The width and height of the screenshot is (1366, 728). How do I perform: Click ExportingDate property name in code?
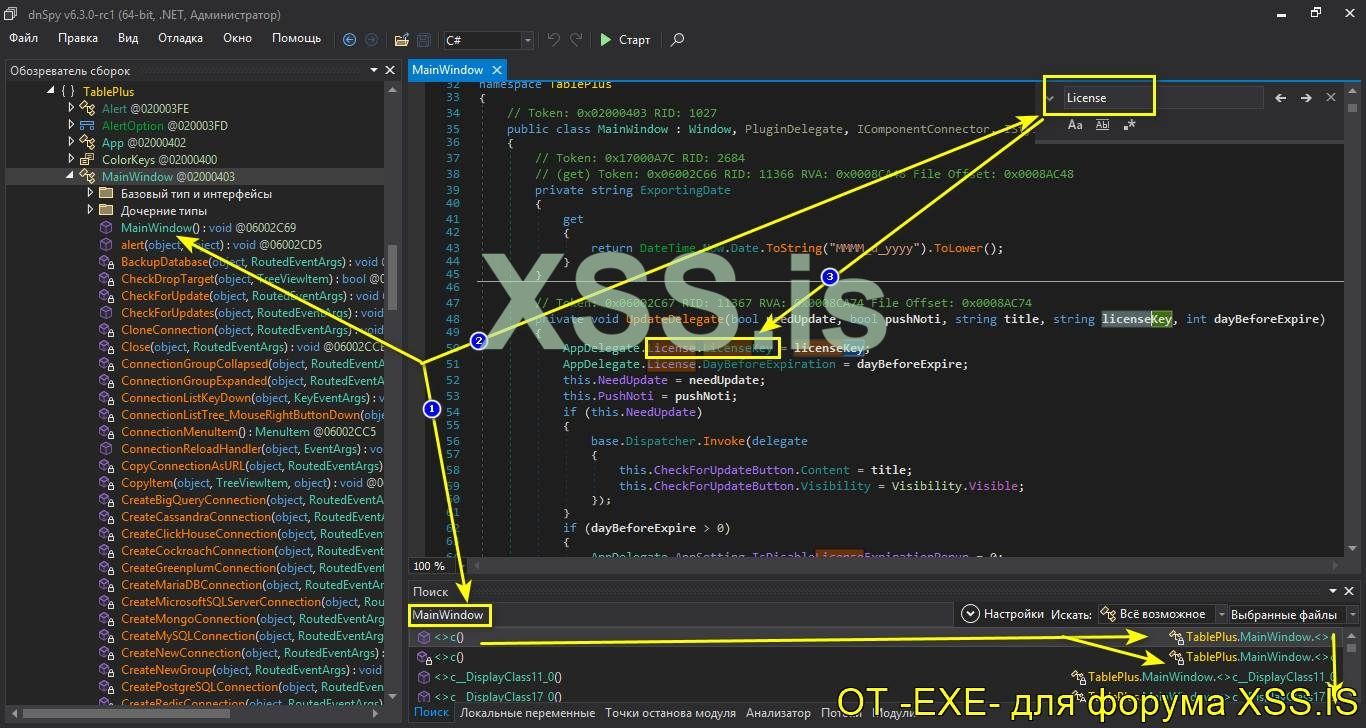687,190
